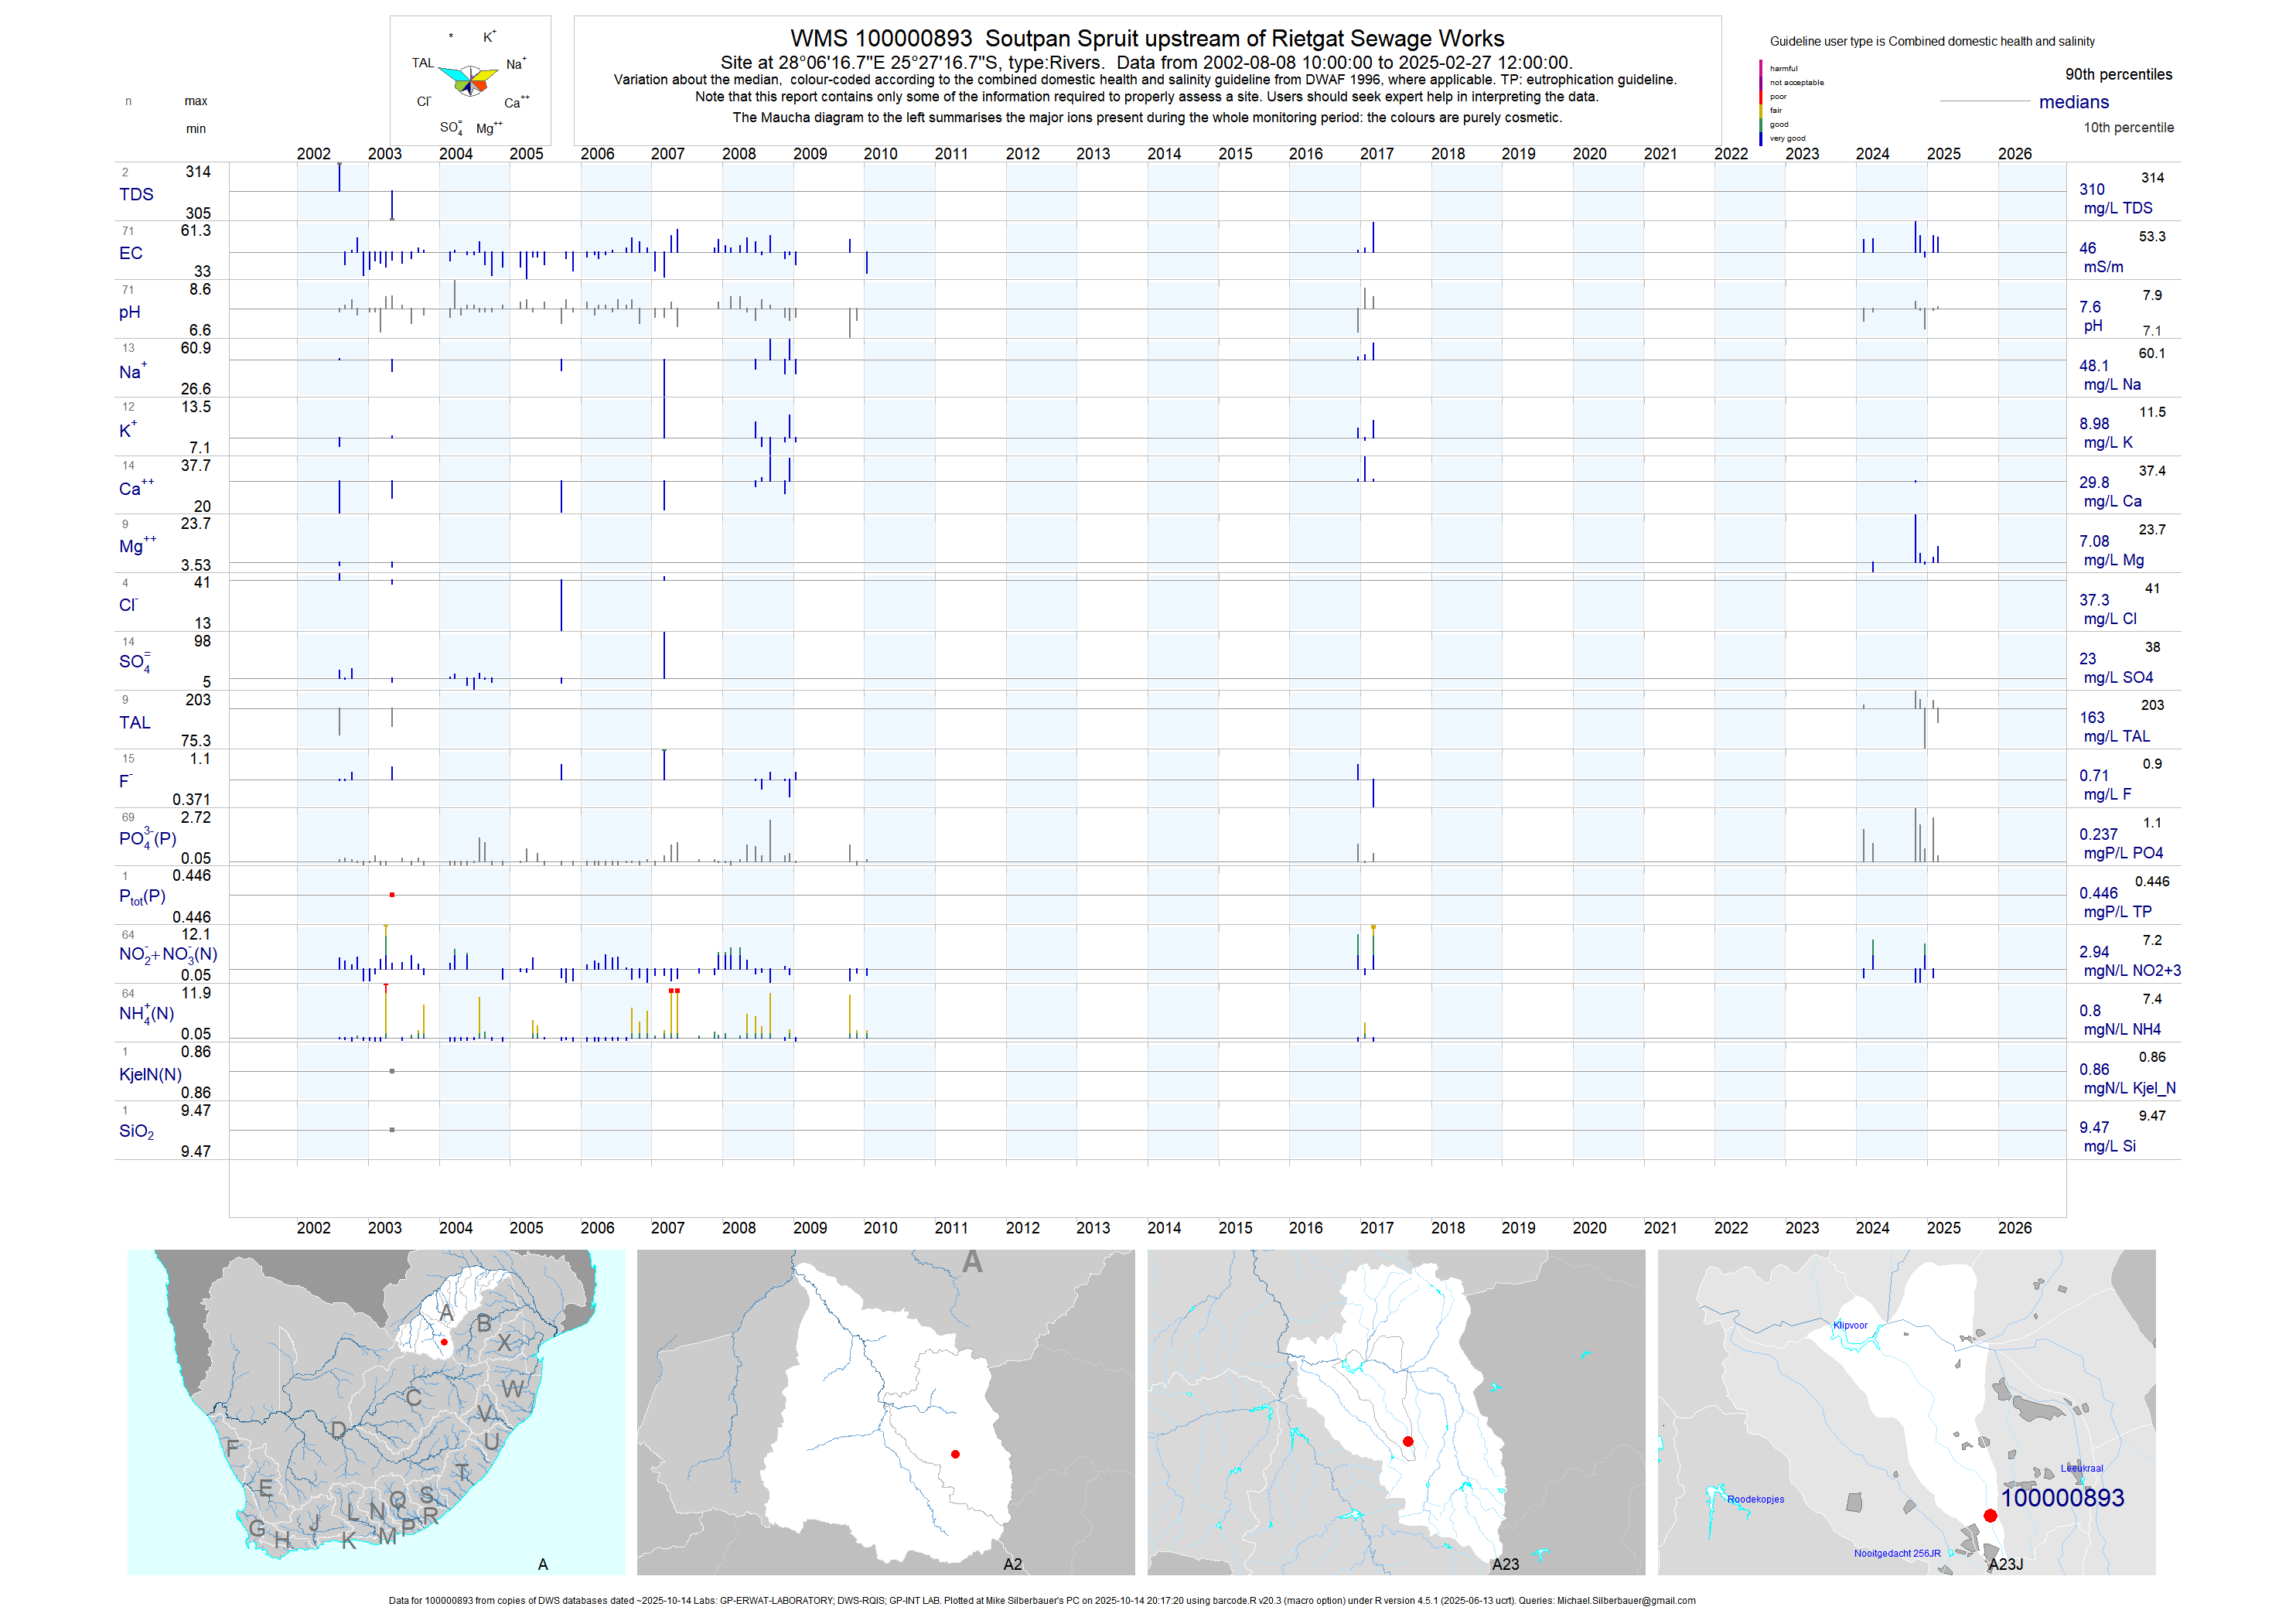The width and height of the screenshot is (2296, 1624).
Task: Click the TDS row label
Action: point(136,194)
